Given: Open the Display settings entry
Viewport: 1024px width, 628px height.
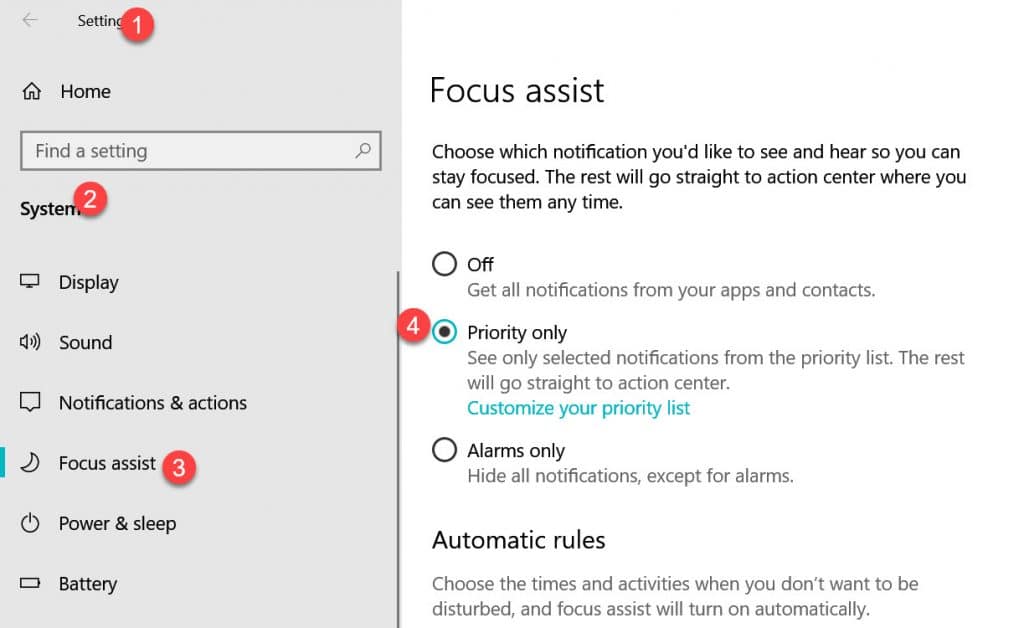Looking at the screenshot, I should click(90, 281).
